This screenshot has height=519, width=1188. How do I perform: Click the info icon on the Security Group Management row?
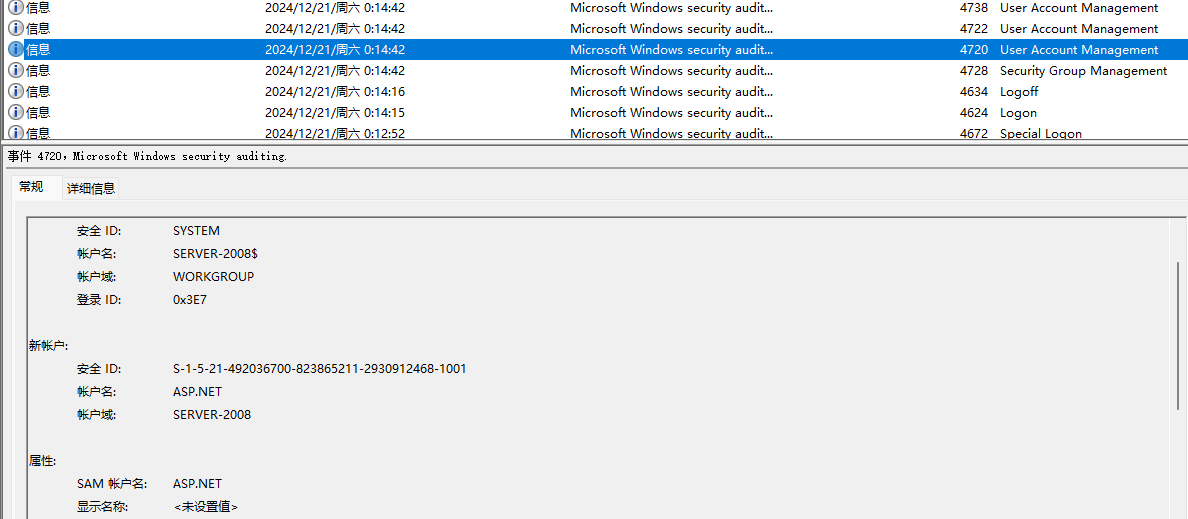tap(15, 70)
